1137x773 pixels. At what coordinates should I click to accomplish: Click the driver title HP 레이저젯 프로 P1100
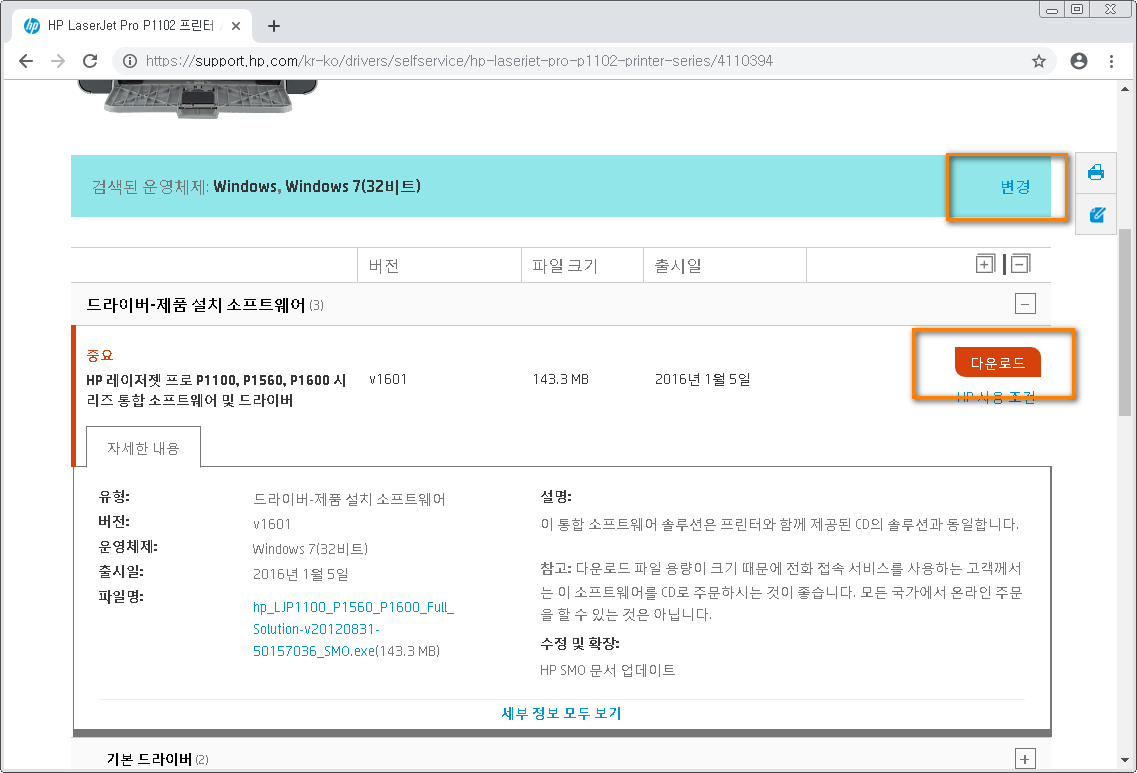coord(216,390)
